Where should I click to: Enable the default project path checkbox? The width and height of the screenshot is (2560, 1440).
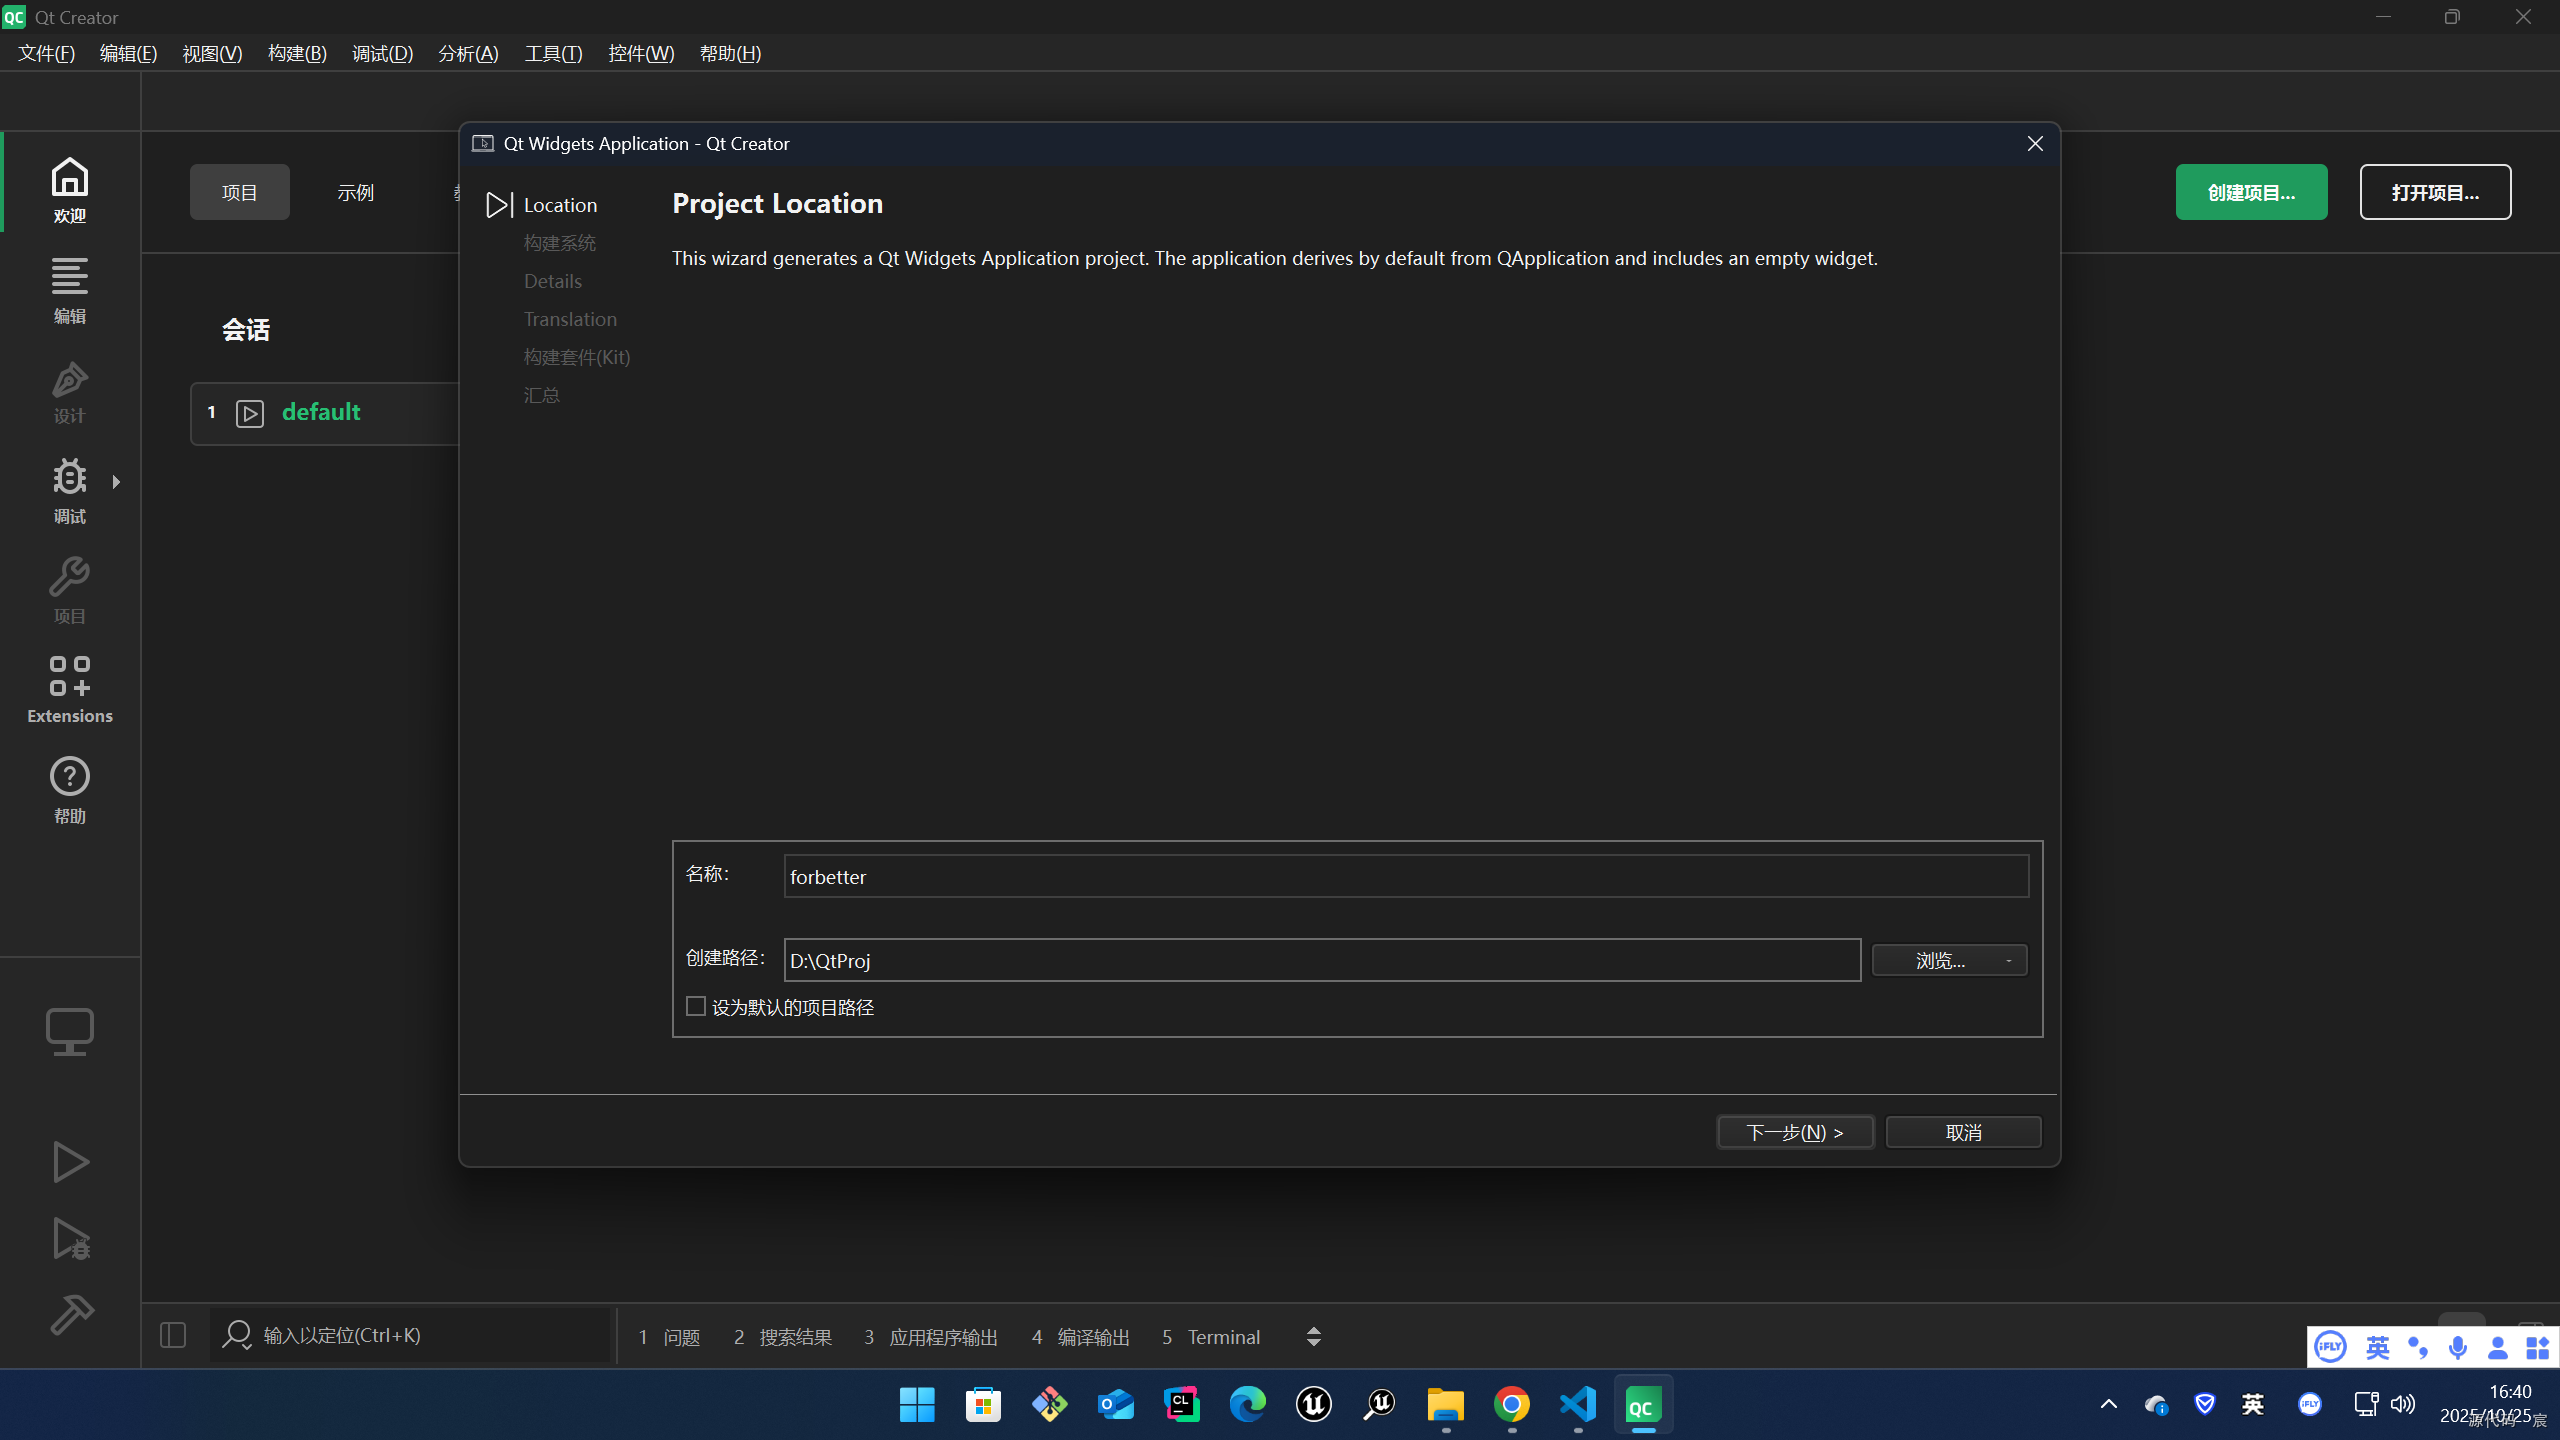696,1006
